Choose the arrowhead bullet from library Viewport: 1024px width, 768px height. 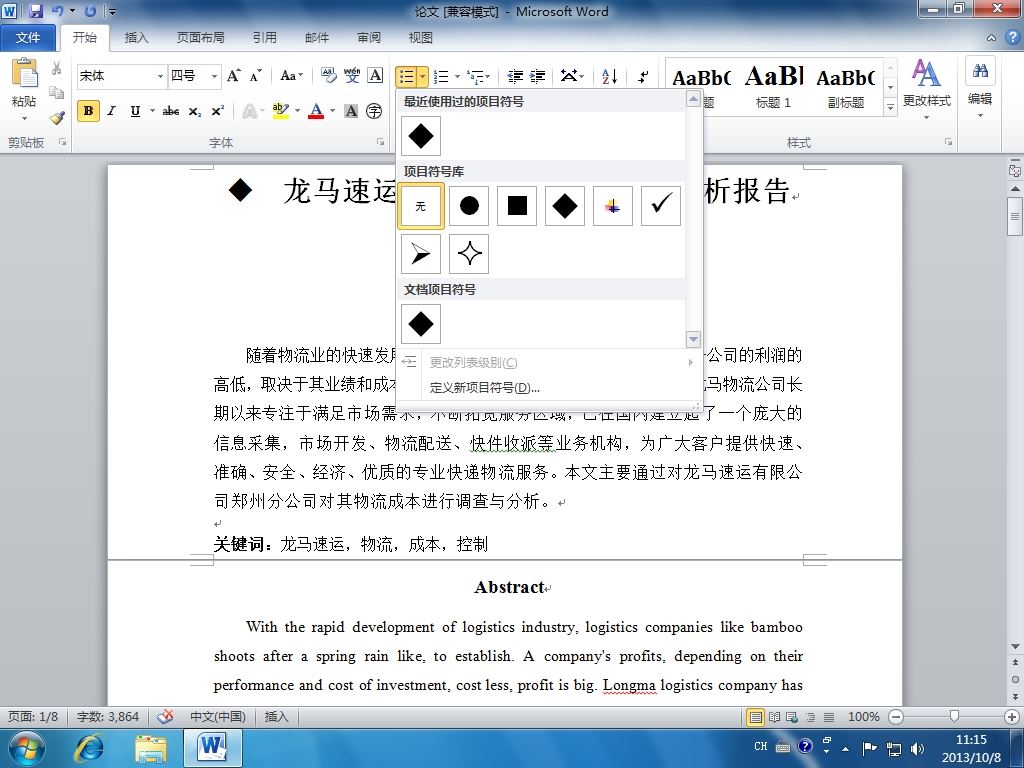pyautogui.click(x=421, y=254)
